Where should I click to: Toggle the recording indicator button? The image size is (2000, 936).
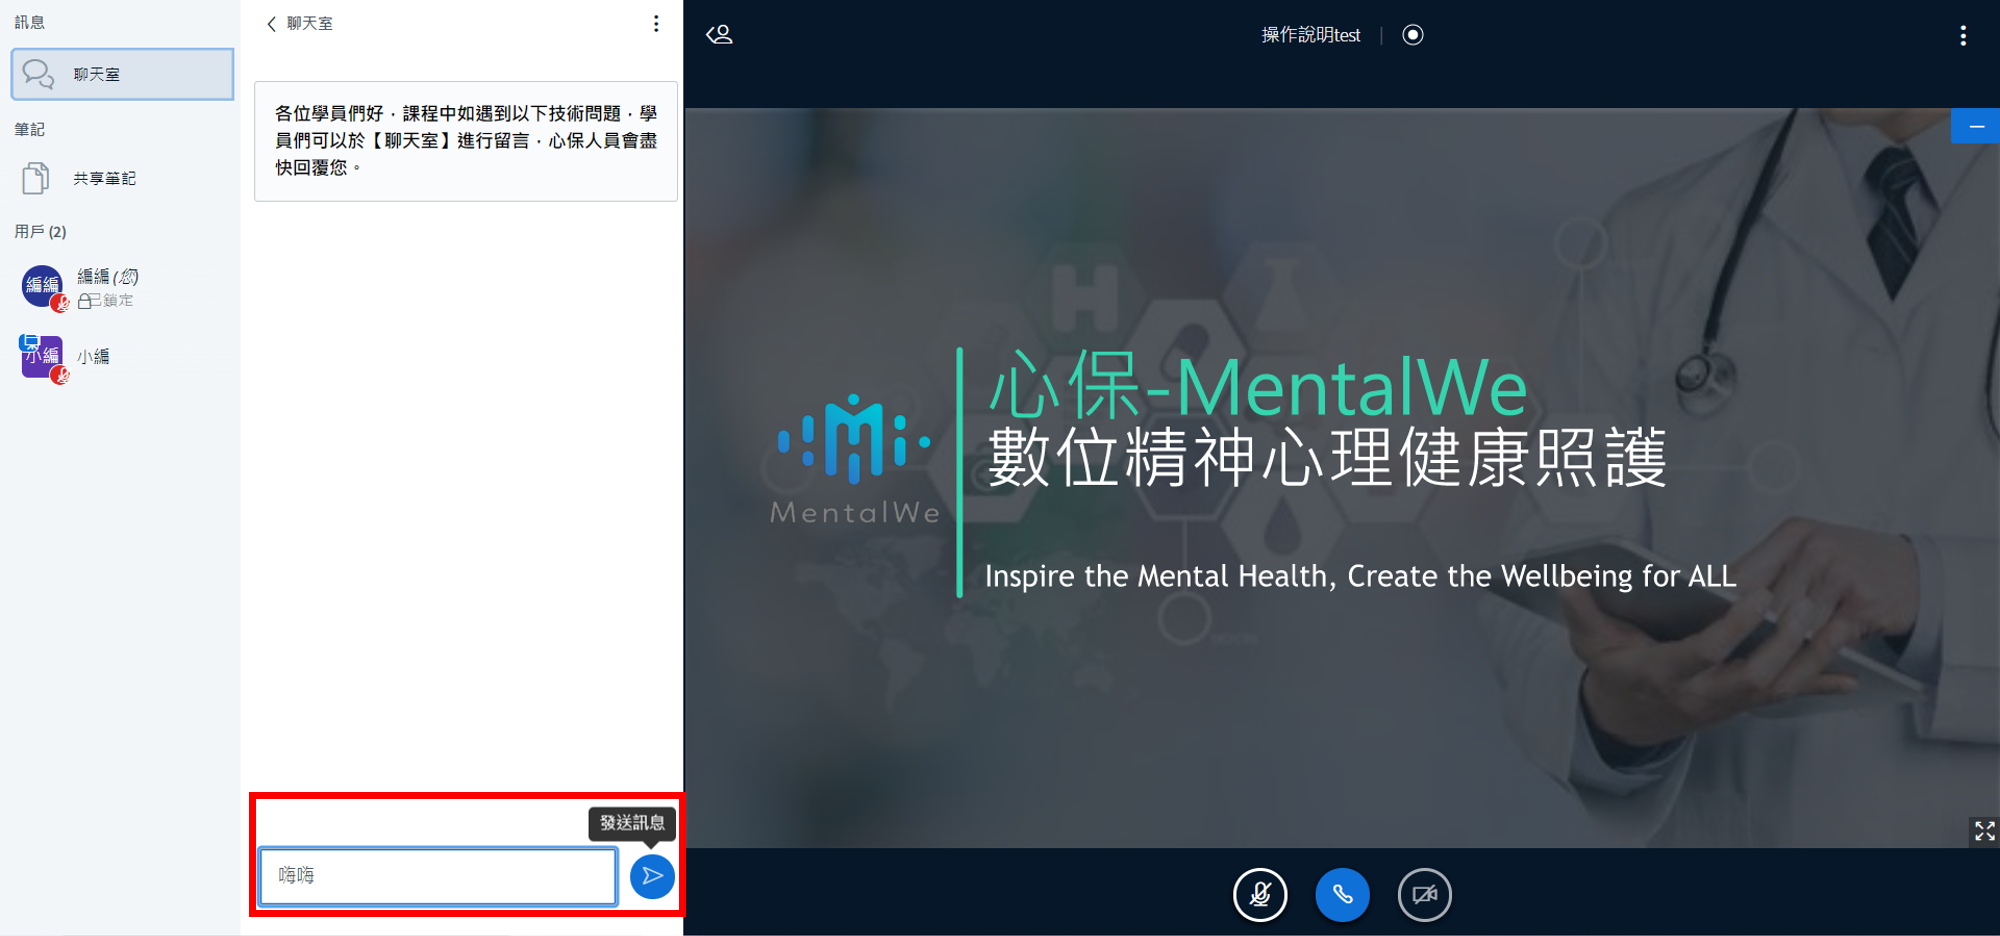coord(1413,35)
